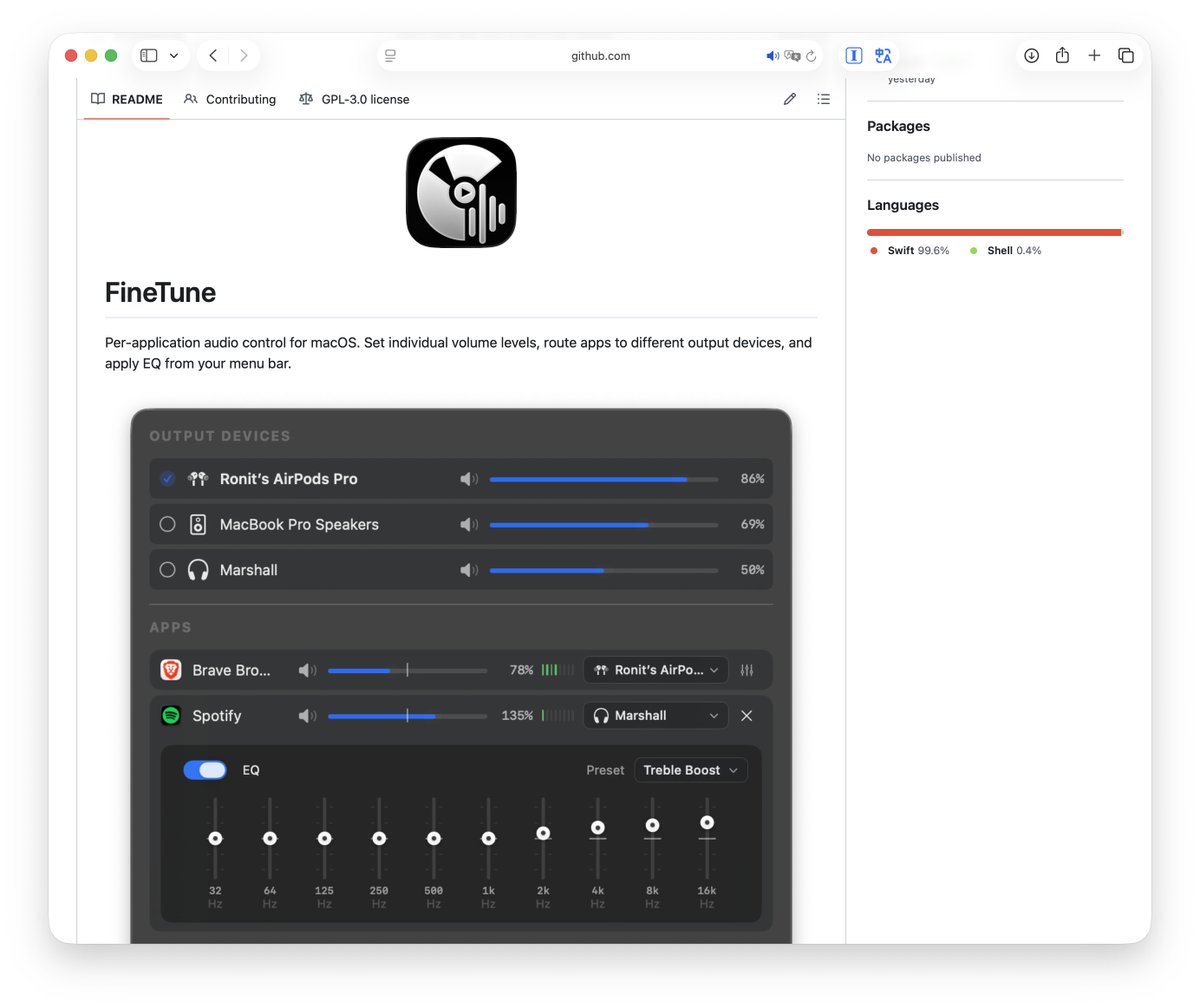
Task: Adjust the Marshall 50% volume slider
Action: click(x=604, y=570)
